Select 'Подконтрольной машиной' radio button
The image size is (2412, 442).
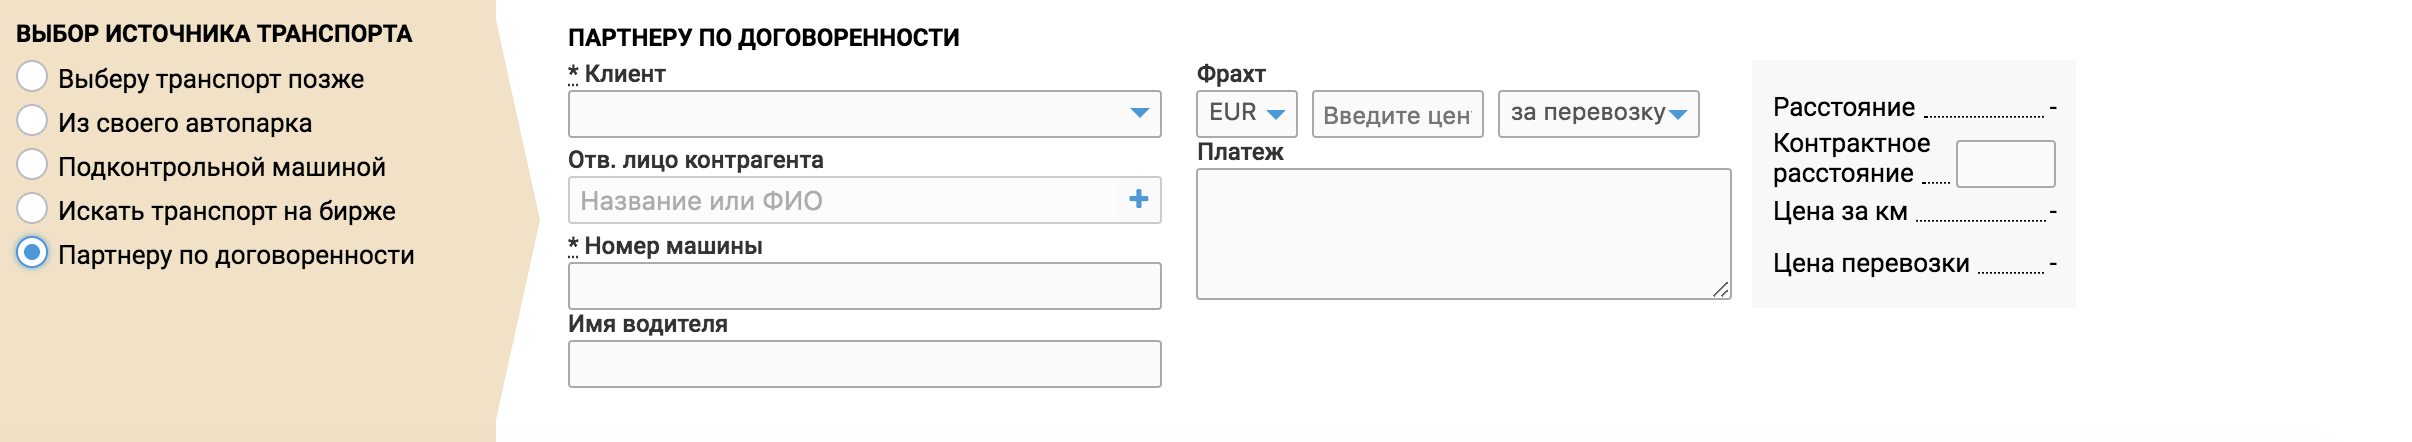[32, 165]
